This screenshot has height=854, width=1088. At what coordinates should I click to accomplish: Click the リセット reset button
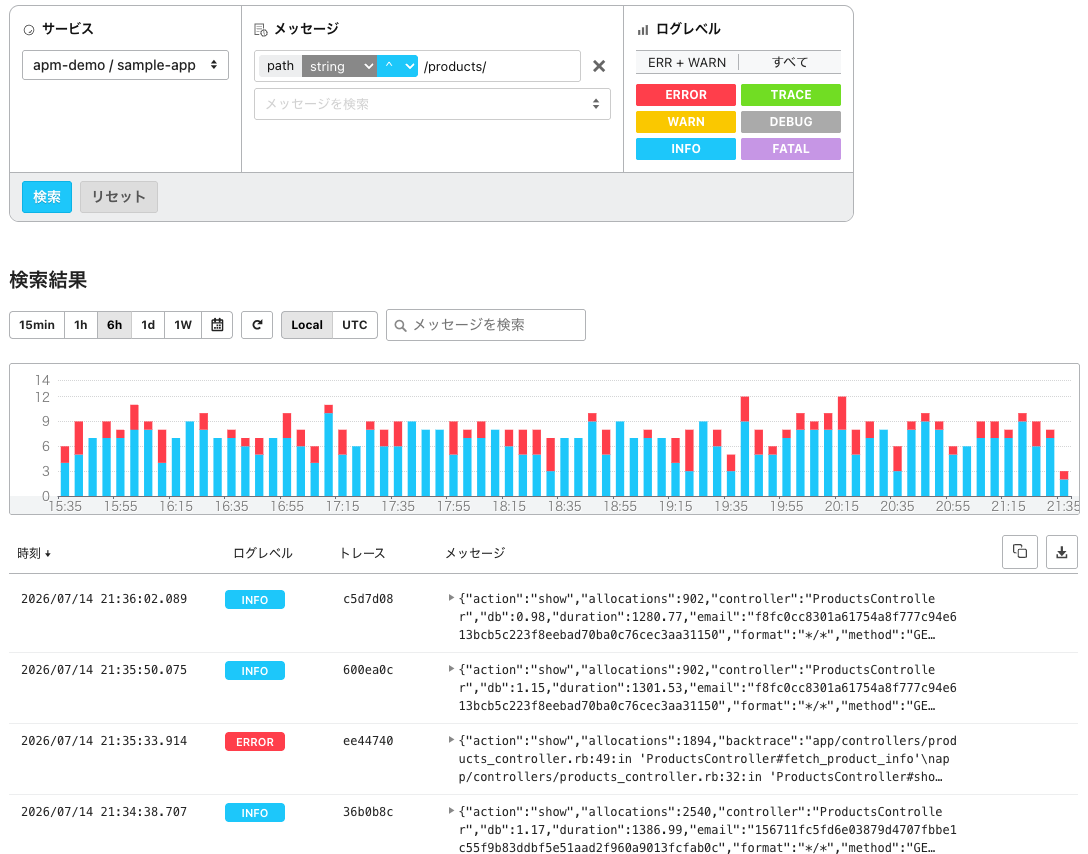point(119,197)
